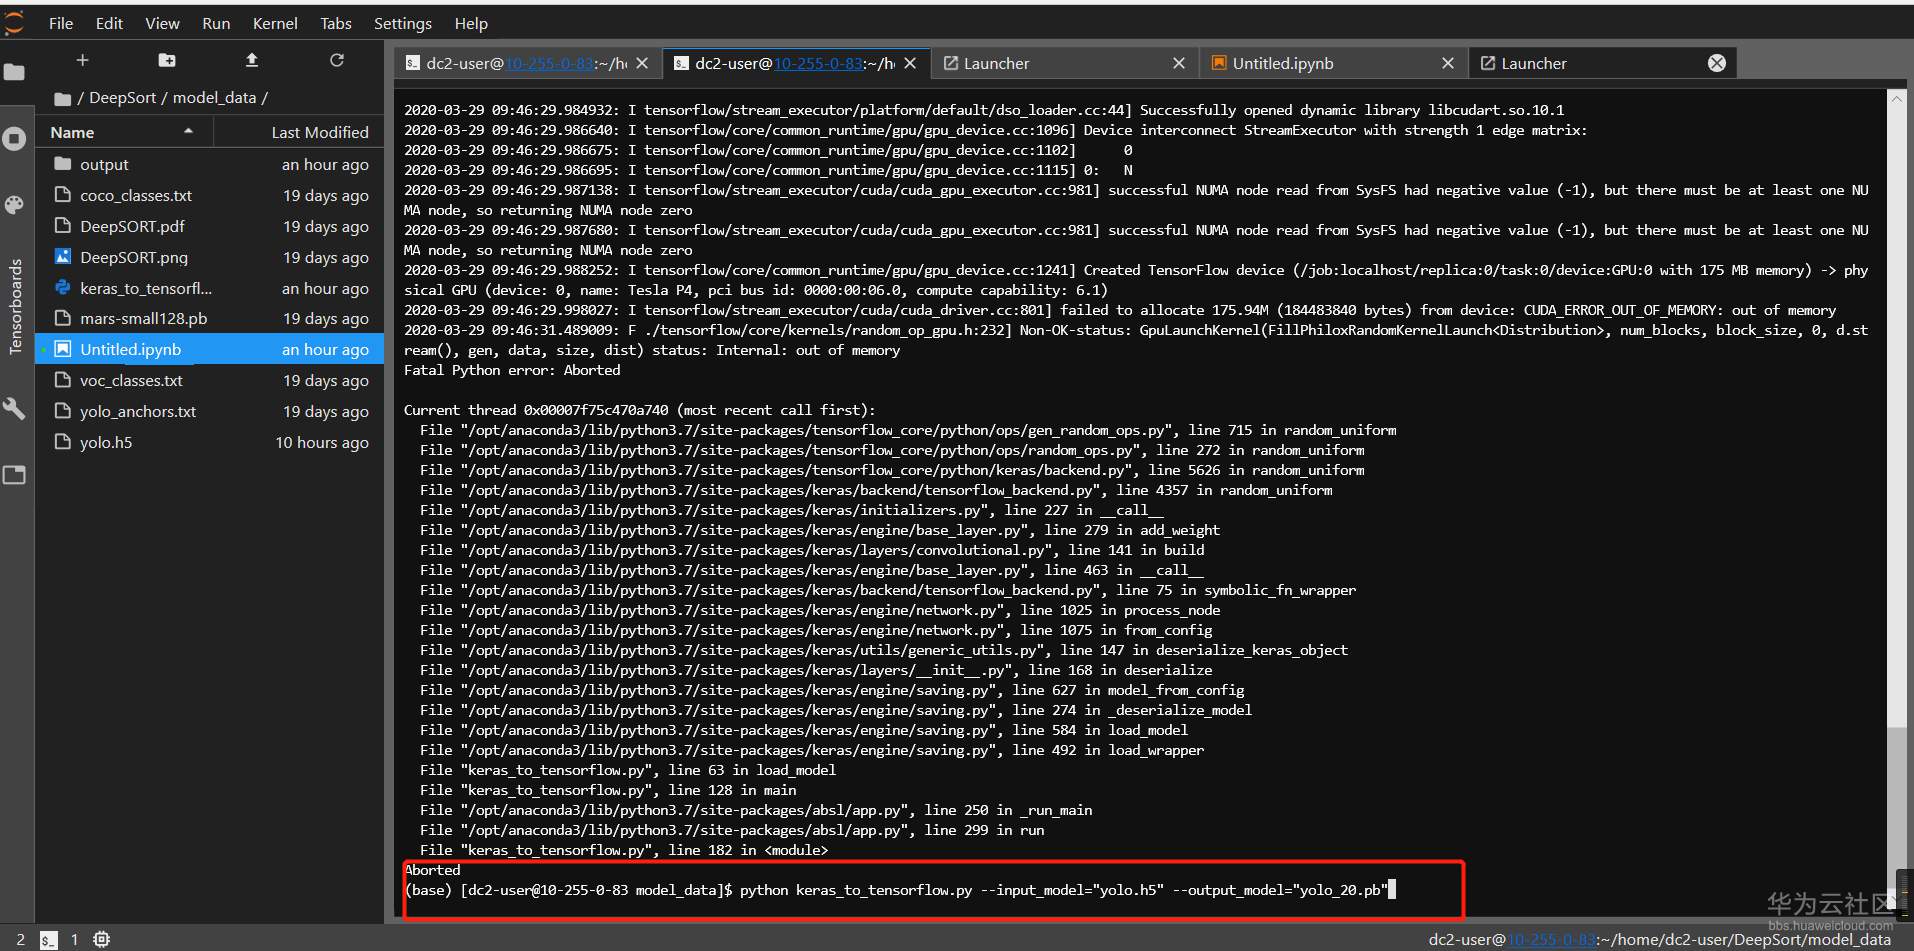Close the first Launcher tab
Image resolution: width=1914 pixels, height=951 pixels.
coord(1179,63)
